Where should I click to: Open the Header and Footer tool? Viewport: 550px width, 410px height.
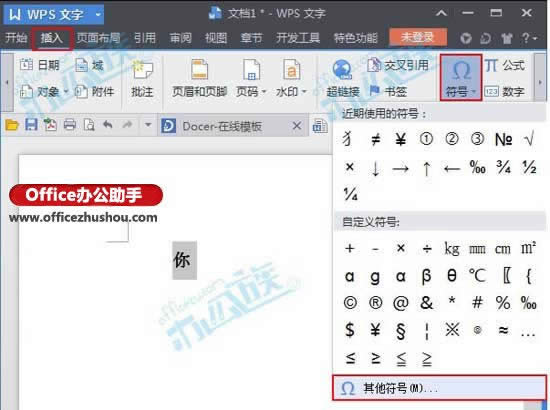[x=199, y=79]
